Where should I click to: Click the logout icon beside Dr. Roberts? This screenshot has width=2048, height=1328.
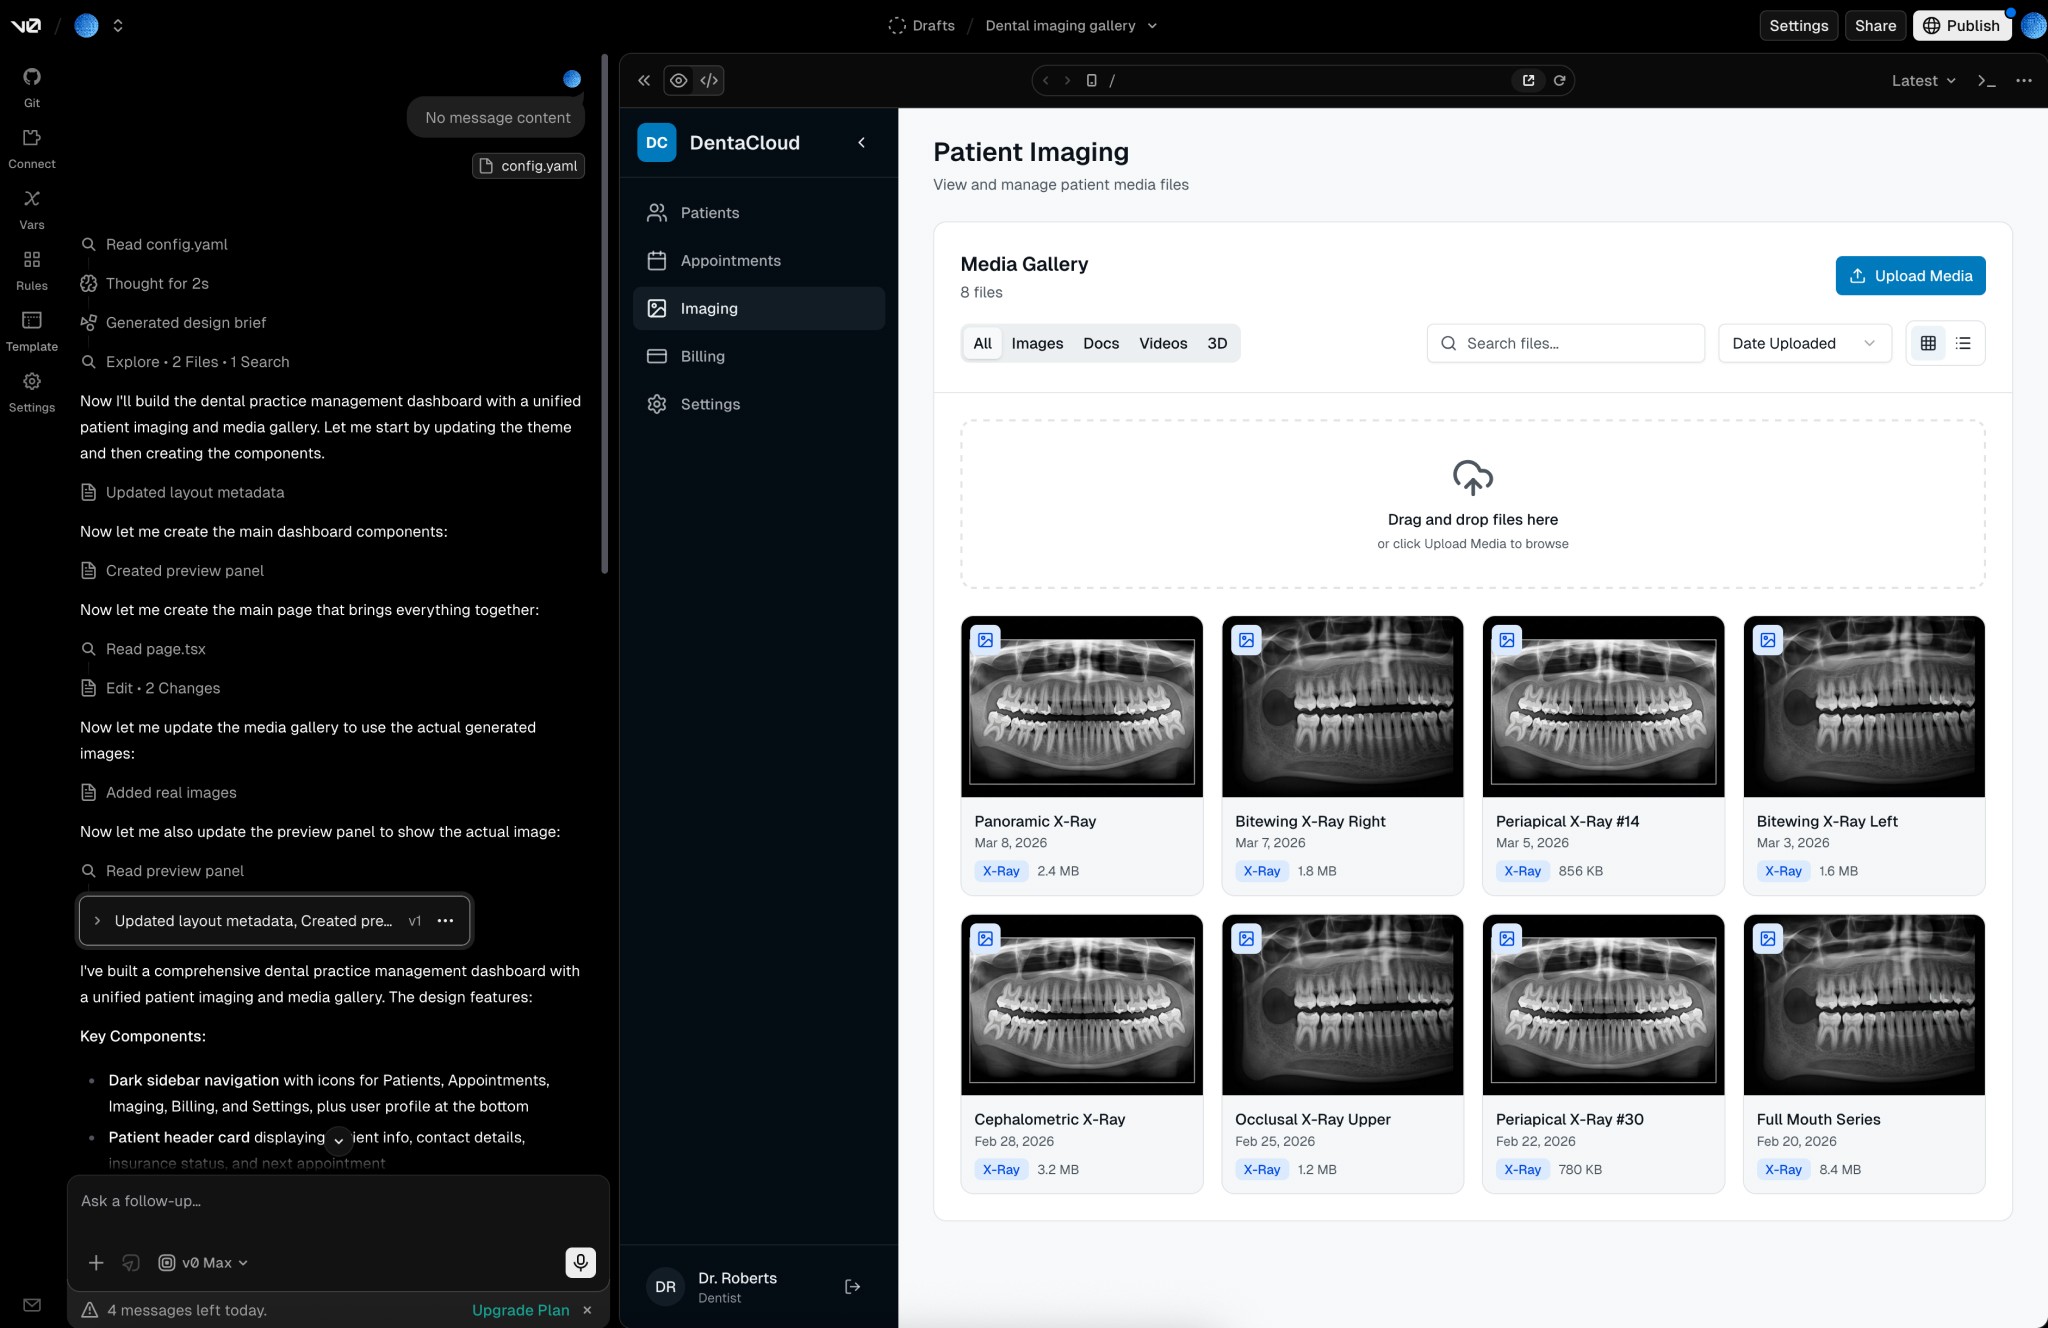(x=852, y=1287)
